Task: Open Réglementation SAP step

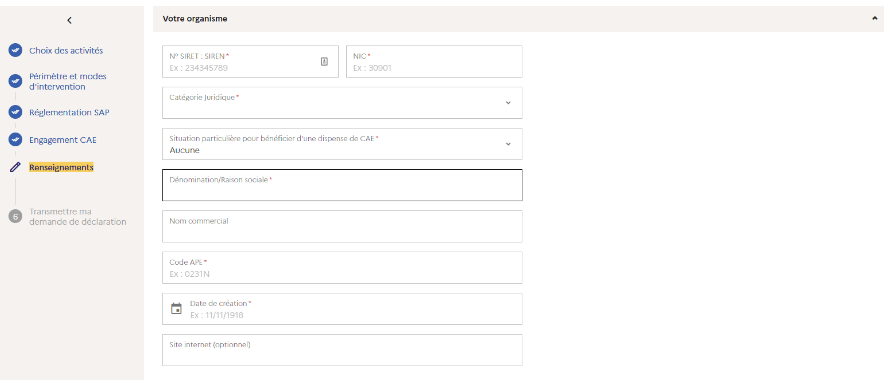Action: point(69,112)
